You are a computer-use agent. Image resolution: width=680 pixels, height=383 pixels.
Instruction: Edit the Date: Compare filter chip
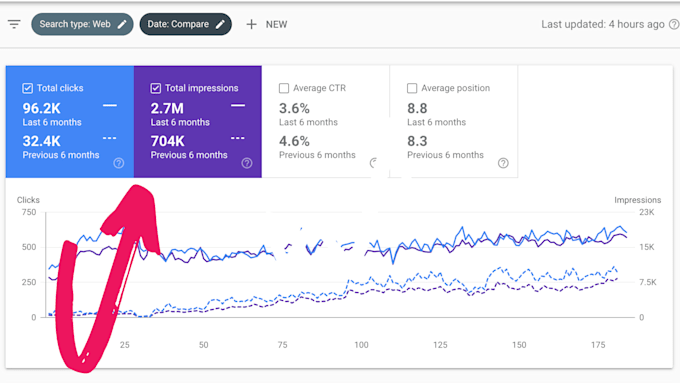pos(186,24)
